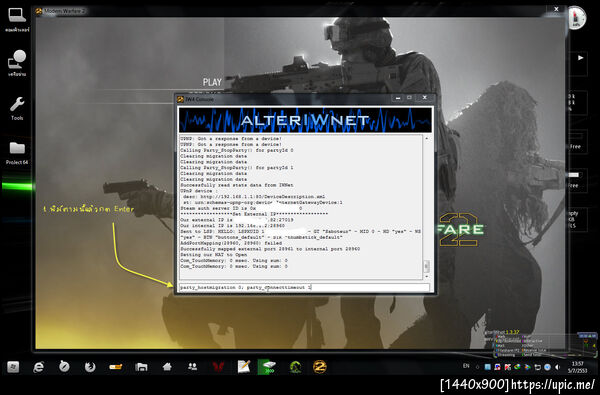Click the console command input field

pos(304,287)
